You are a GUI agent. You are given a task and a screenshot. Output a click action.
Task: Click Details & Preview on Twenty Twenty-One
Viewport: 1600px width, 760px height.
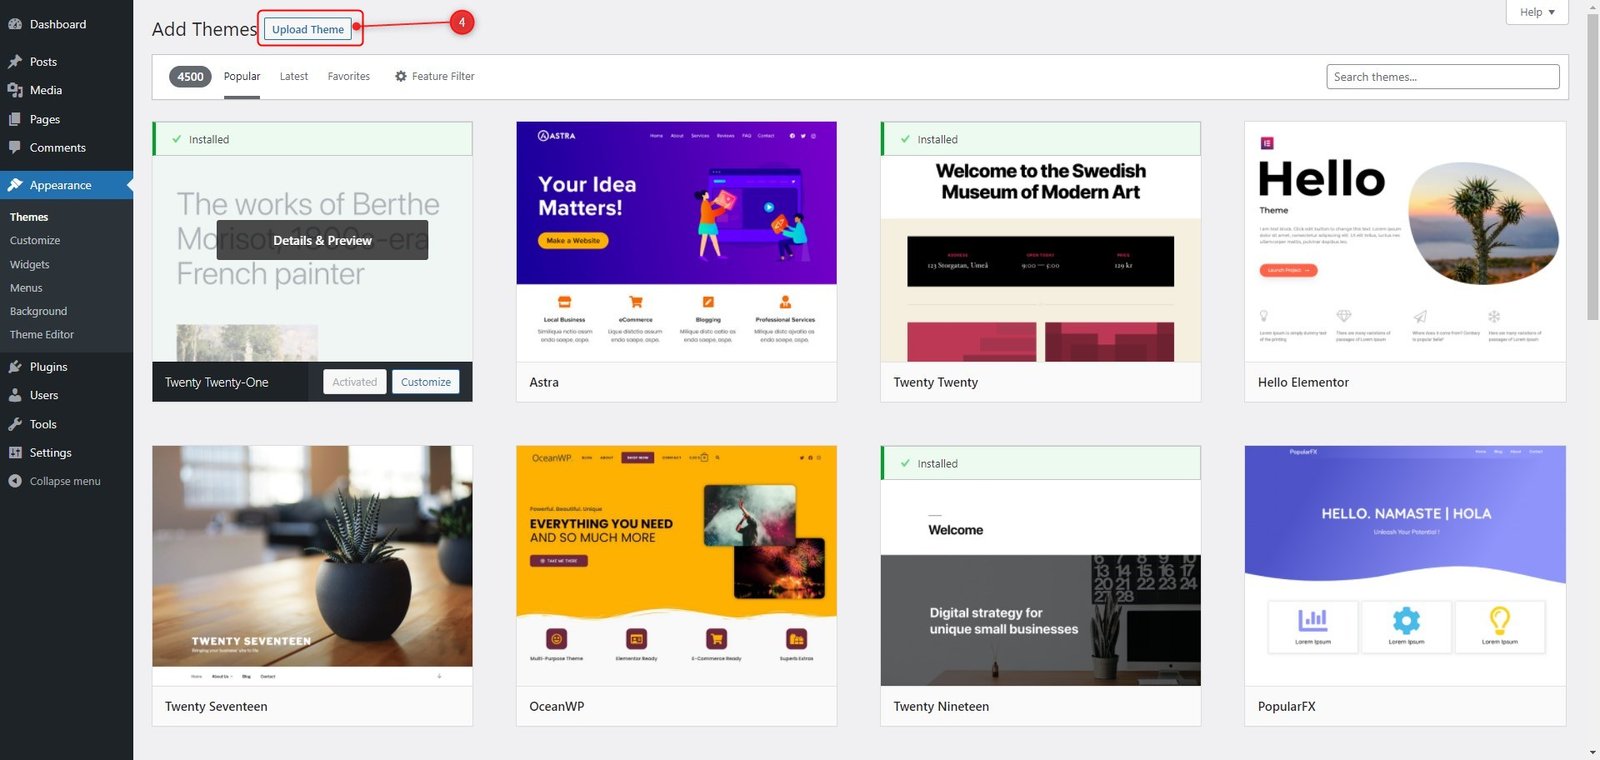322,240
